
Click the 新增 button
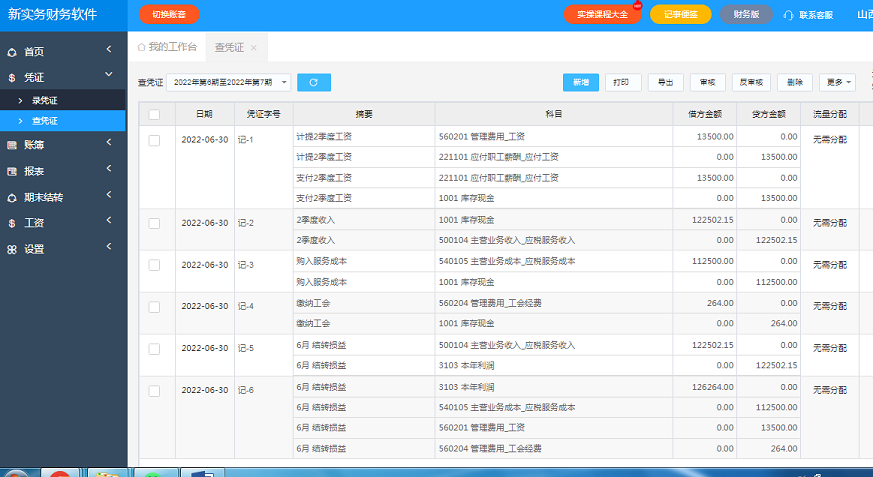point(581,82)
